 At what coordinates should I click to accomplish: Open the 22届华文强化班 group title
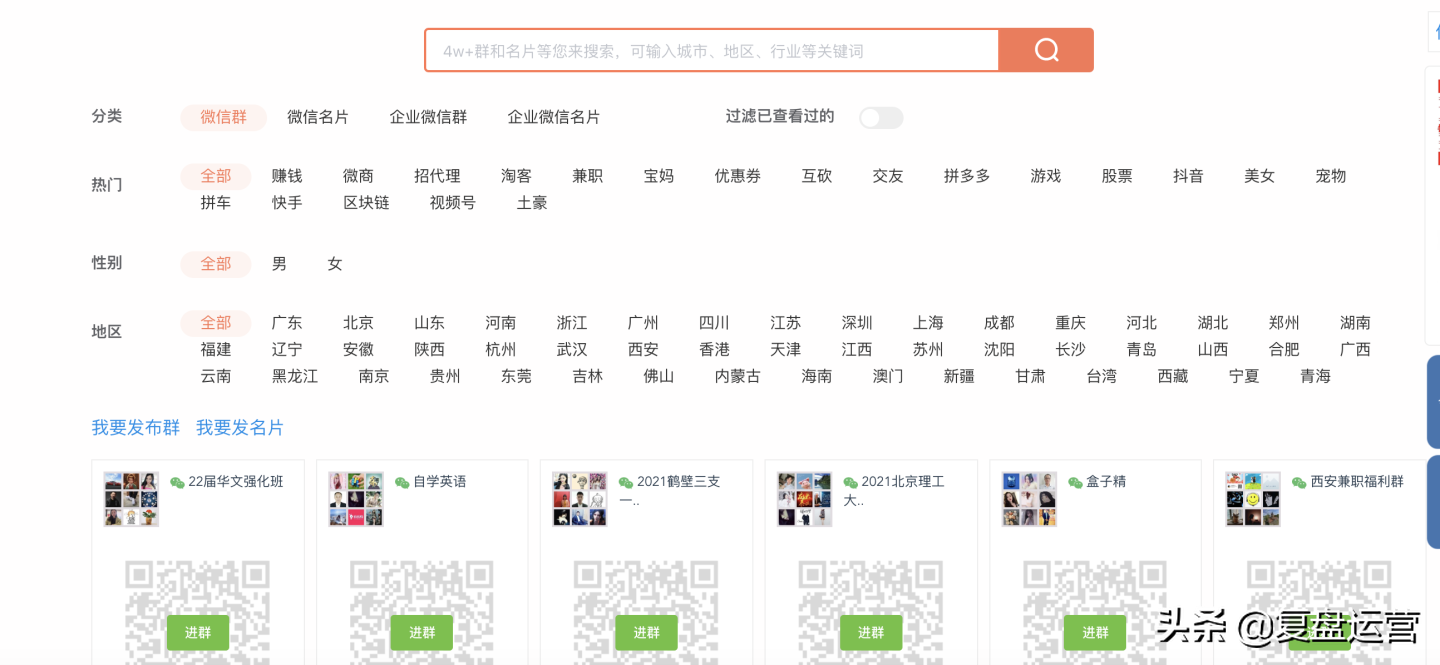click(x=236, y=482)
